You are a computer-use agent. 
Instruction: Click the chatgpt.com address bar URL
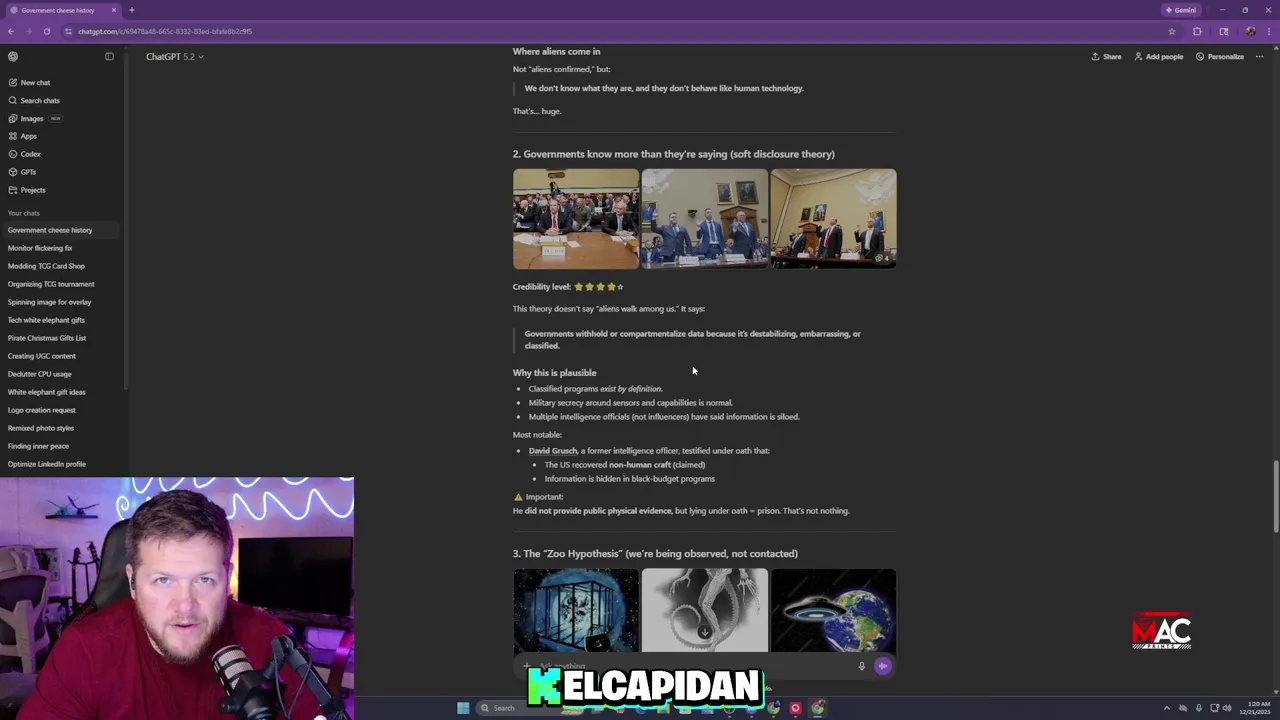(165, 31)
